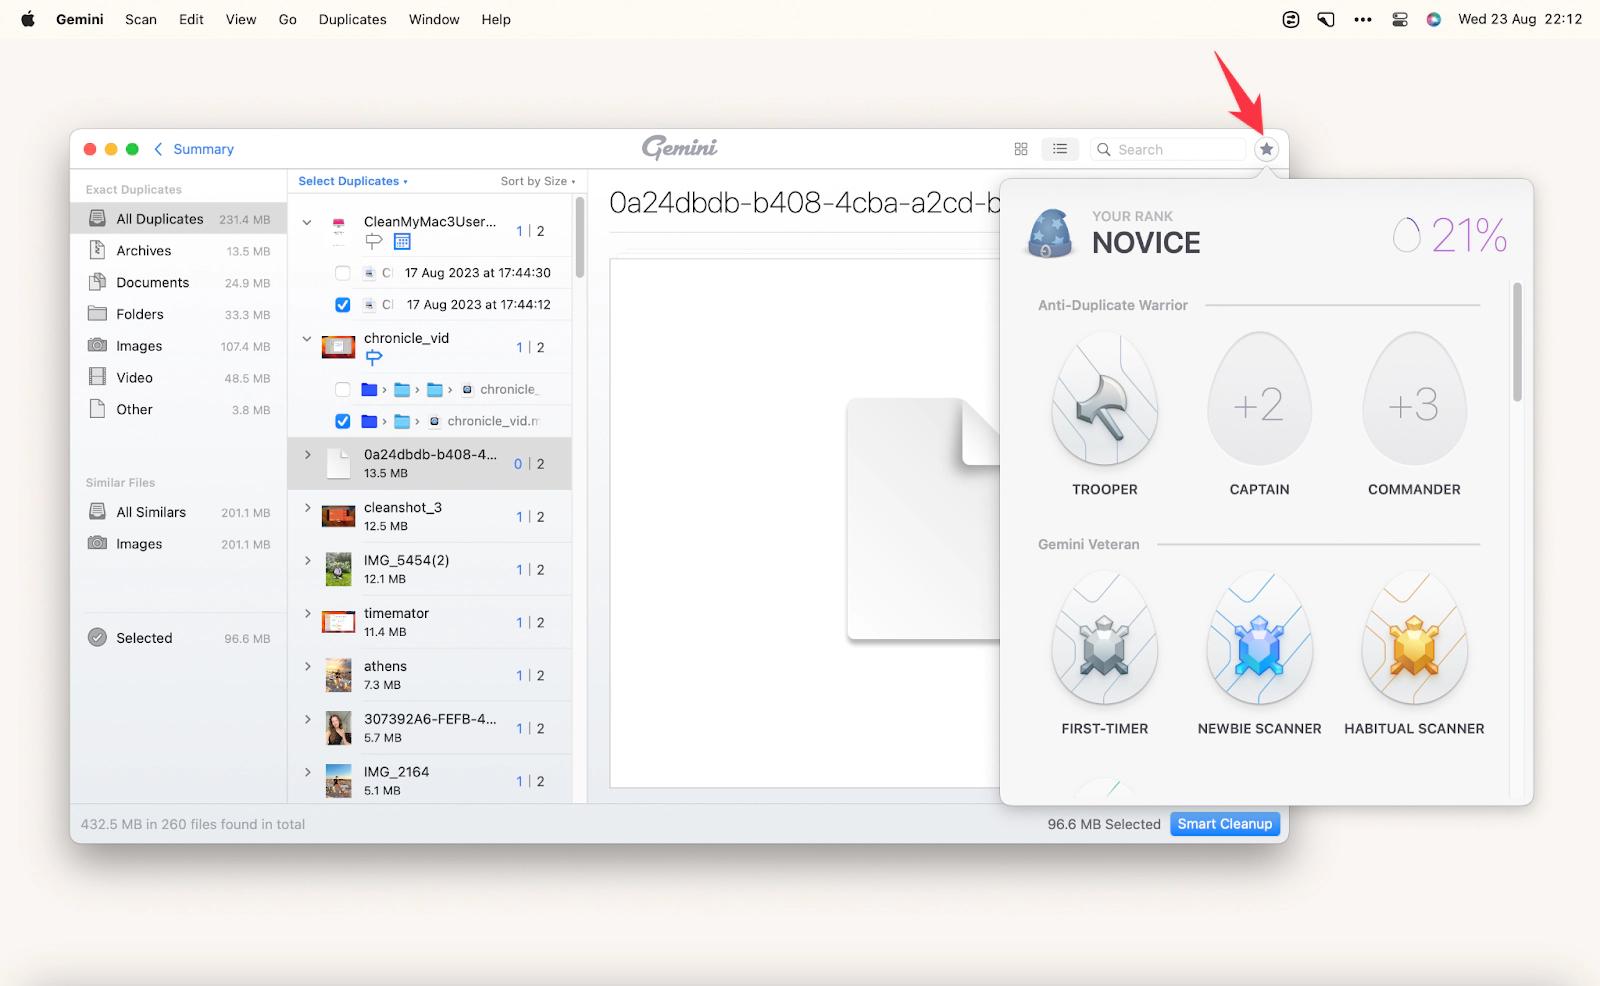Click the cleanshot_3 thumbnail

point(338,516)
